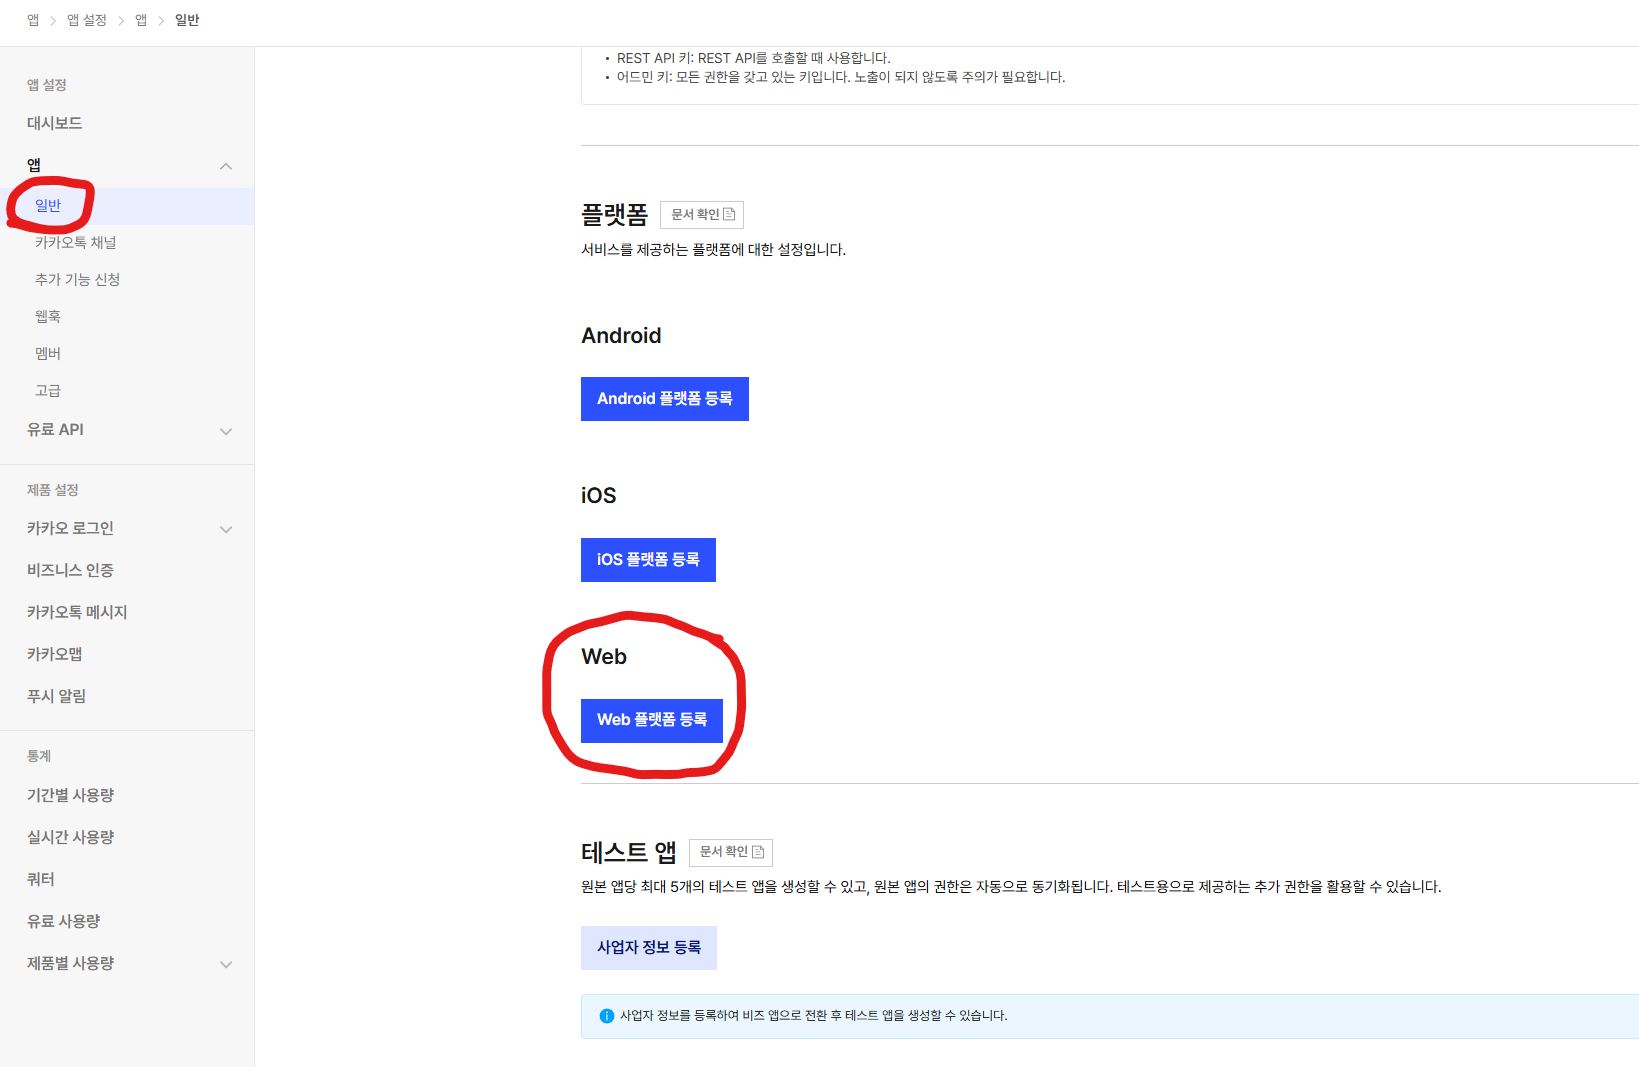Viewport: 1639px width, 1067px height.
Task: Open 비즈니스 인증 in the sidebar
Action: pos(70,570)
